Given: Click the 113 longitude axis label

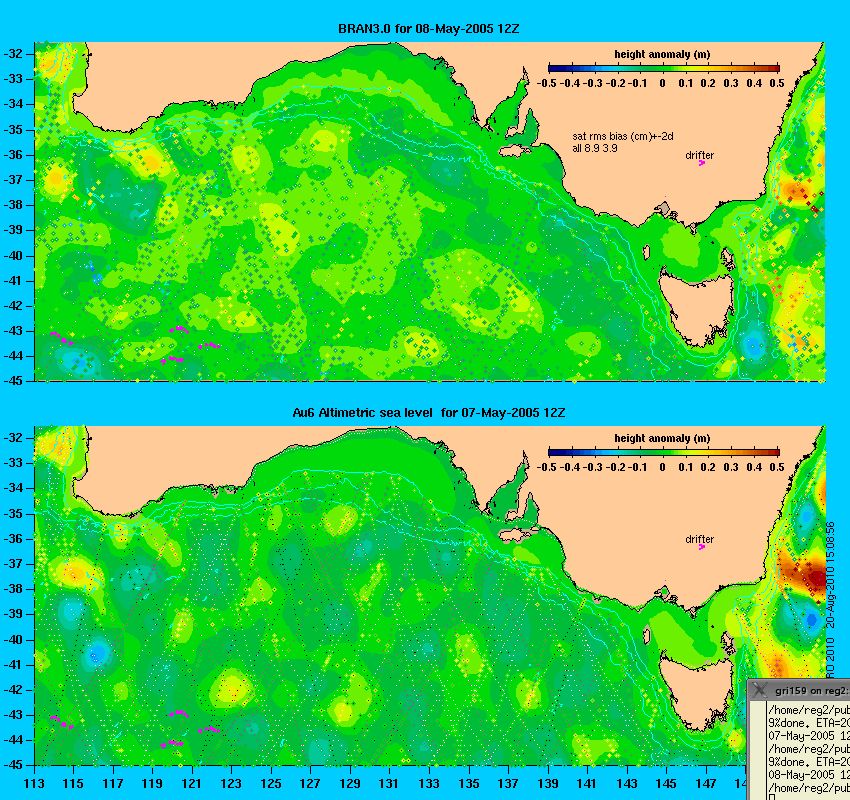Looking at the screenshot, I should 34,784.
